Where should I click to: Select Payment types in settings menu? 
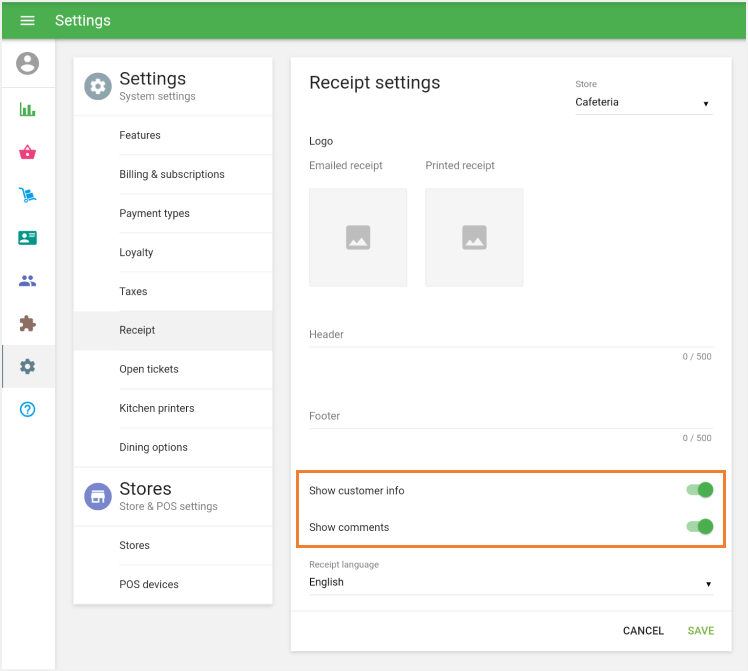click(x=154, y=213)
